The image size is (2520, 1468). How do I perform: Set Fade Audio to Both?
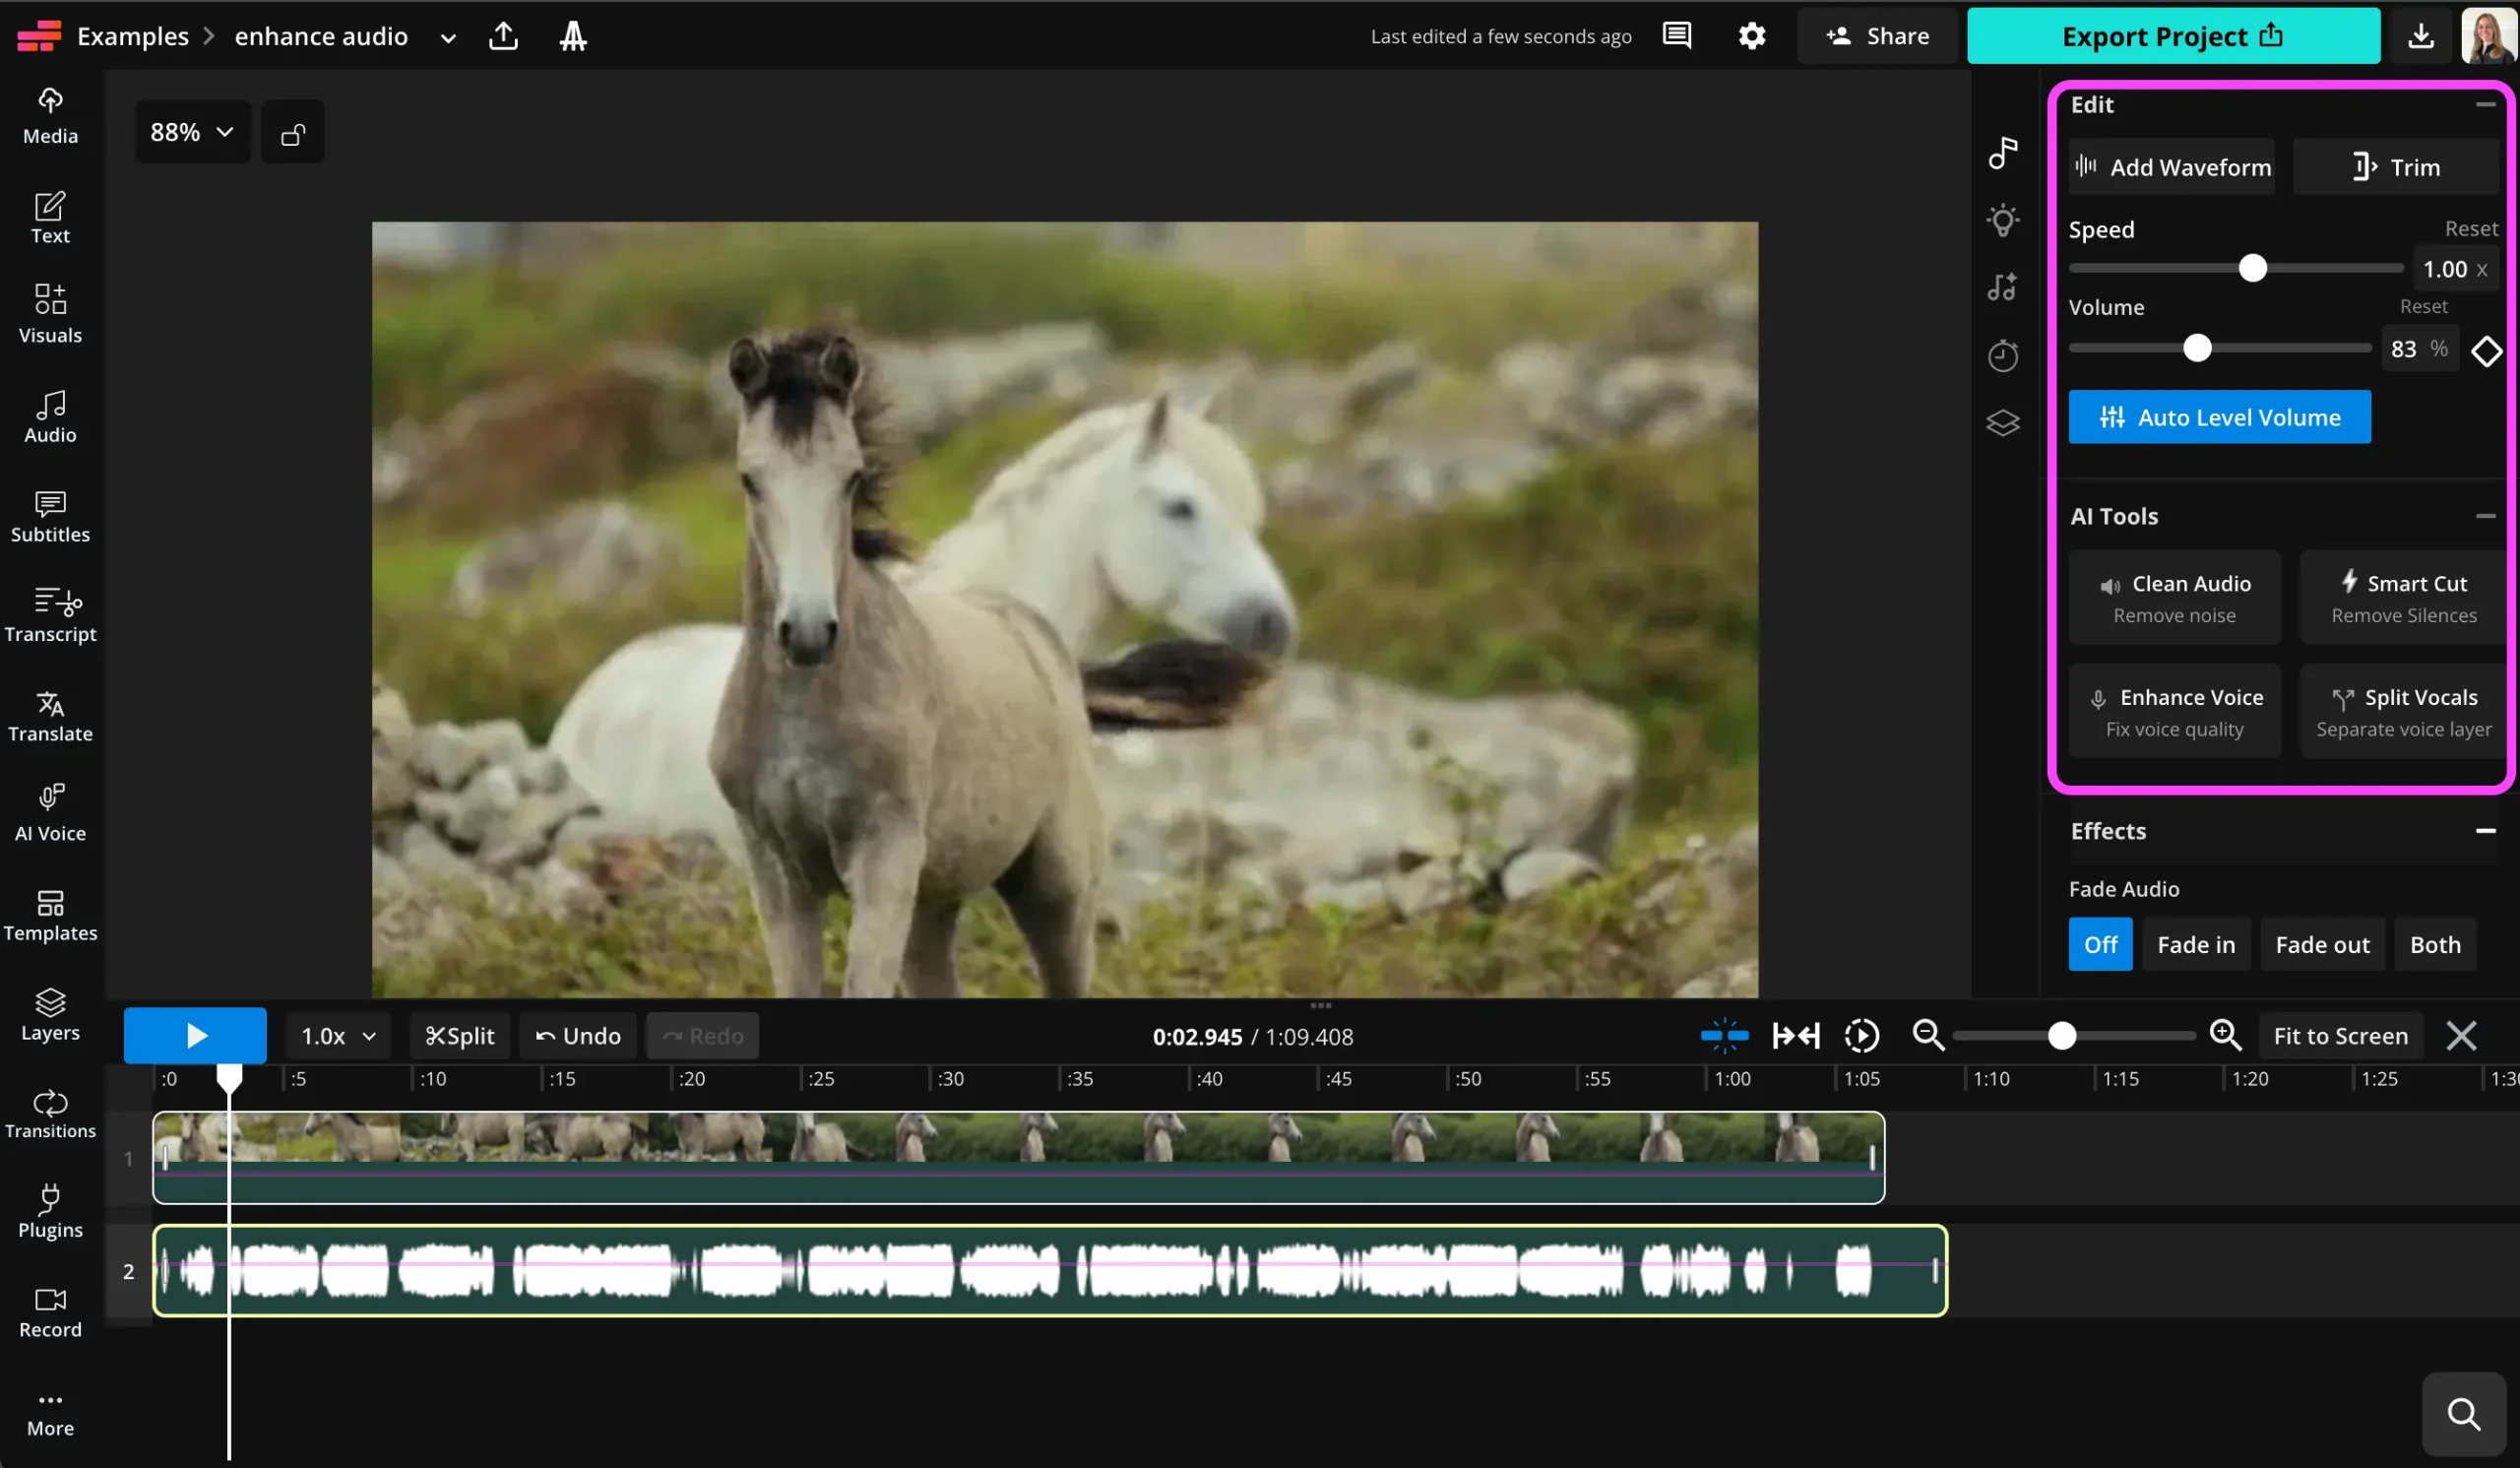coord(2434,944)
